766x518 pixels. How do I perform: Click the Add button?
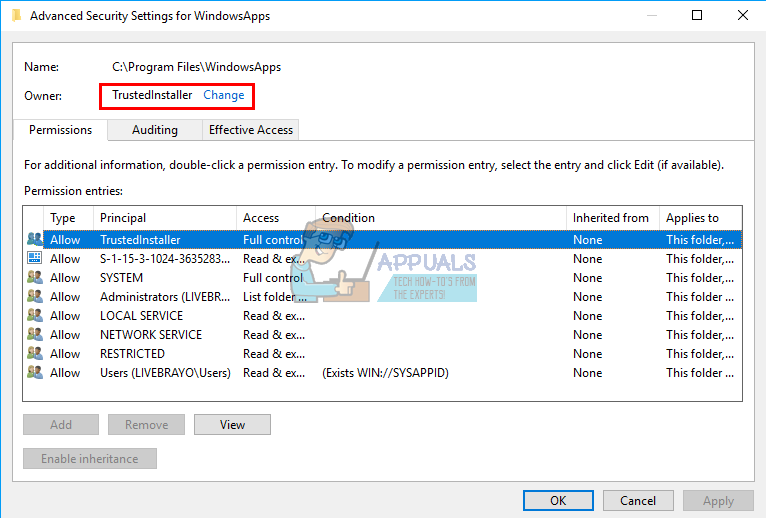(x=61, y=425)
